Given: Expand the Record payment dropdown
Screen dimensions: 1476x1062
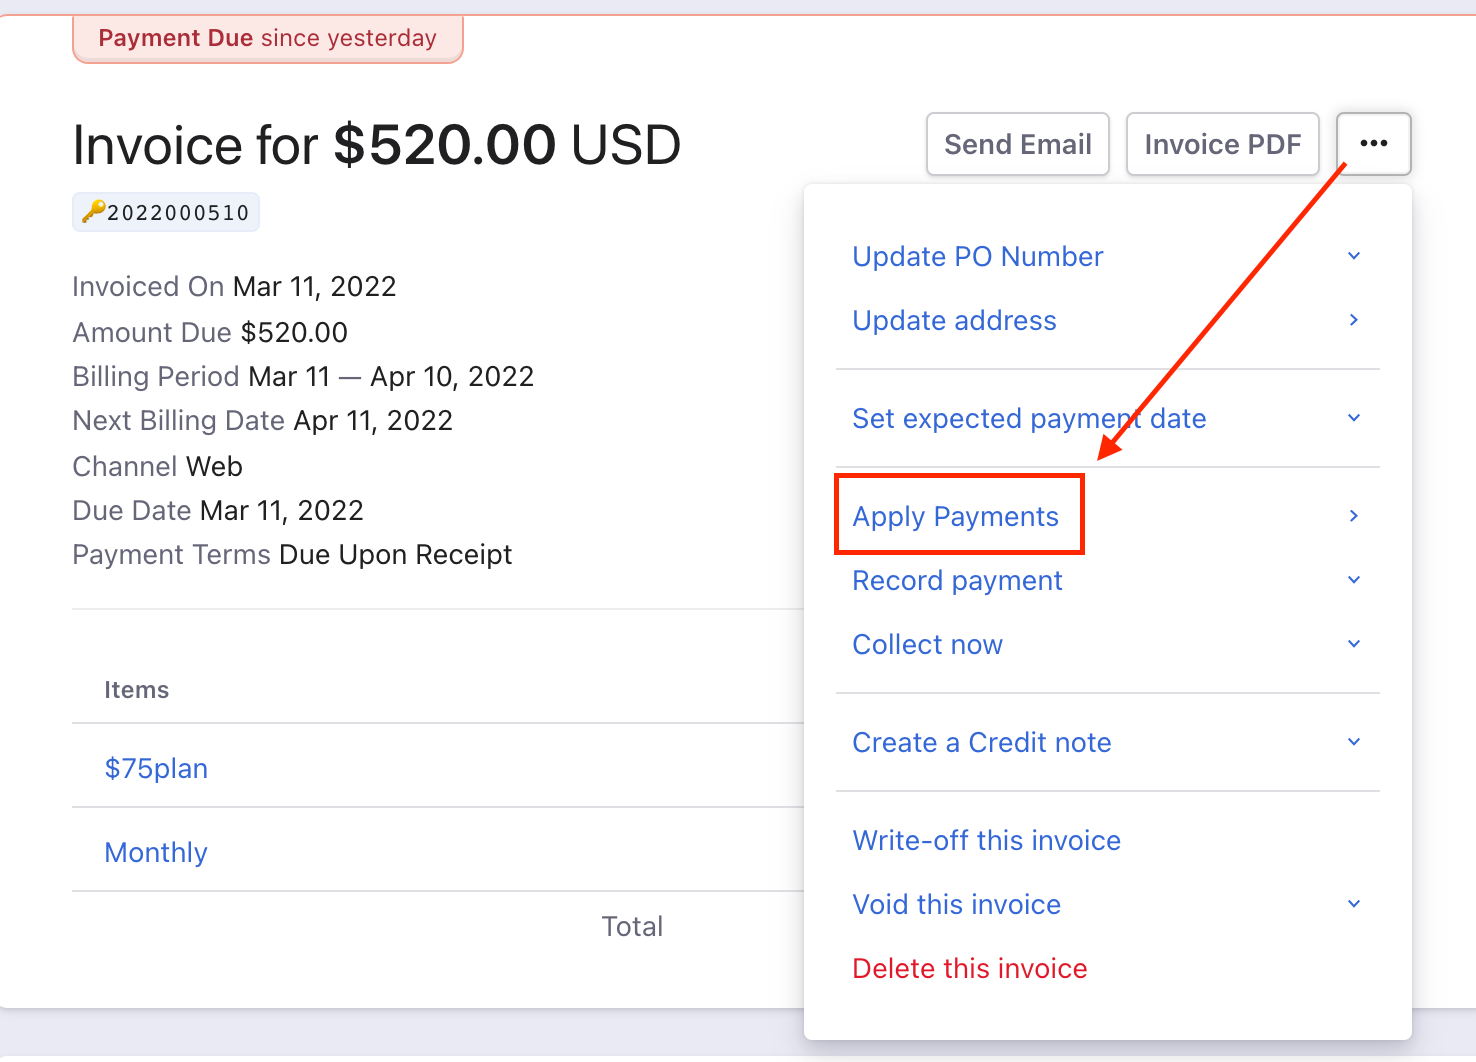Looking at the screenshot, I should (x=1353, y=580).
